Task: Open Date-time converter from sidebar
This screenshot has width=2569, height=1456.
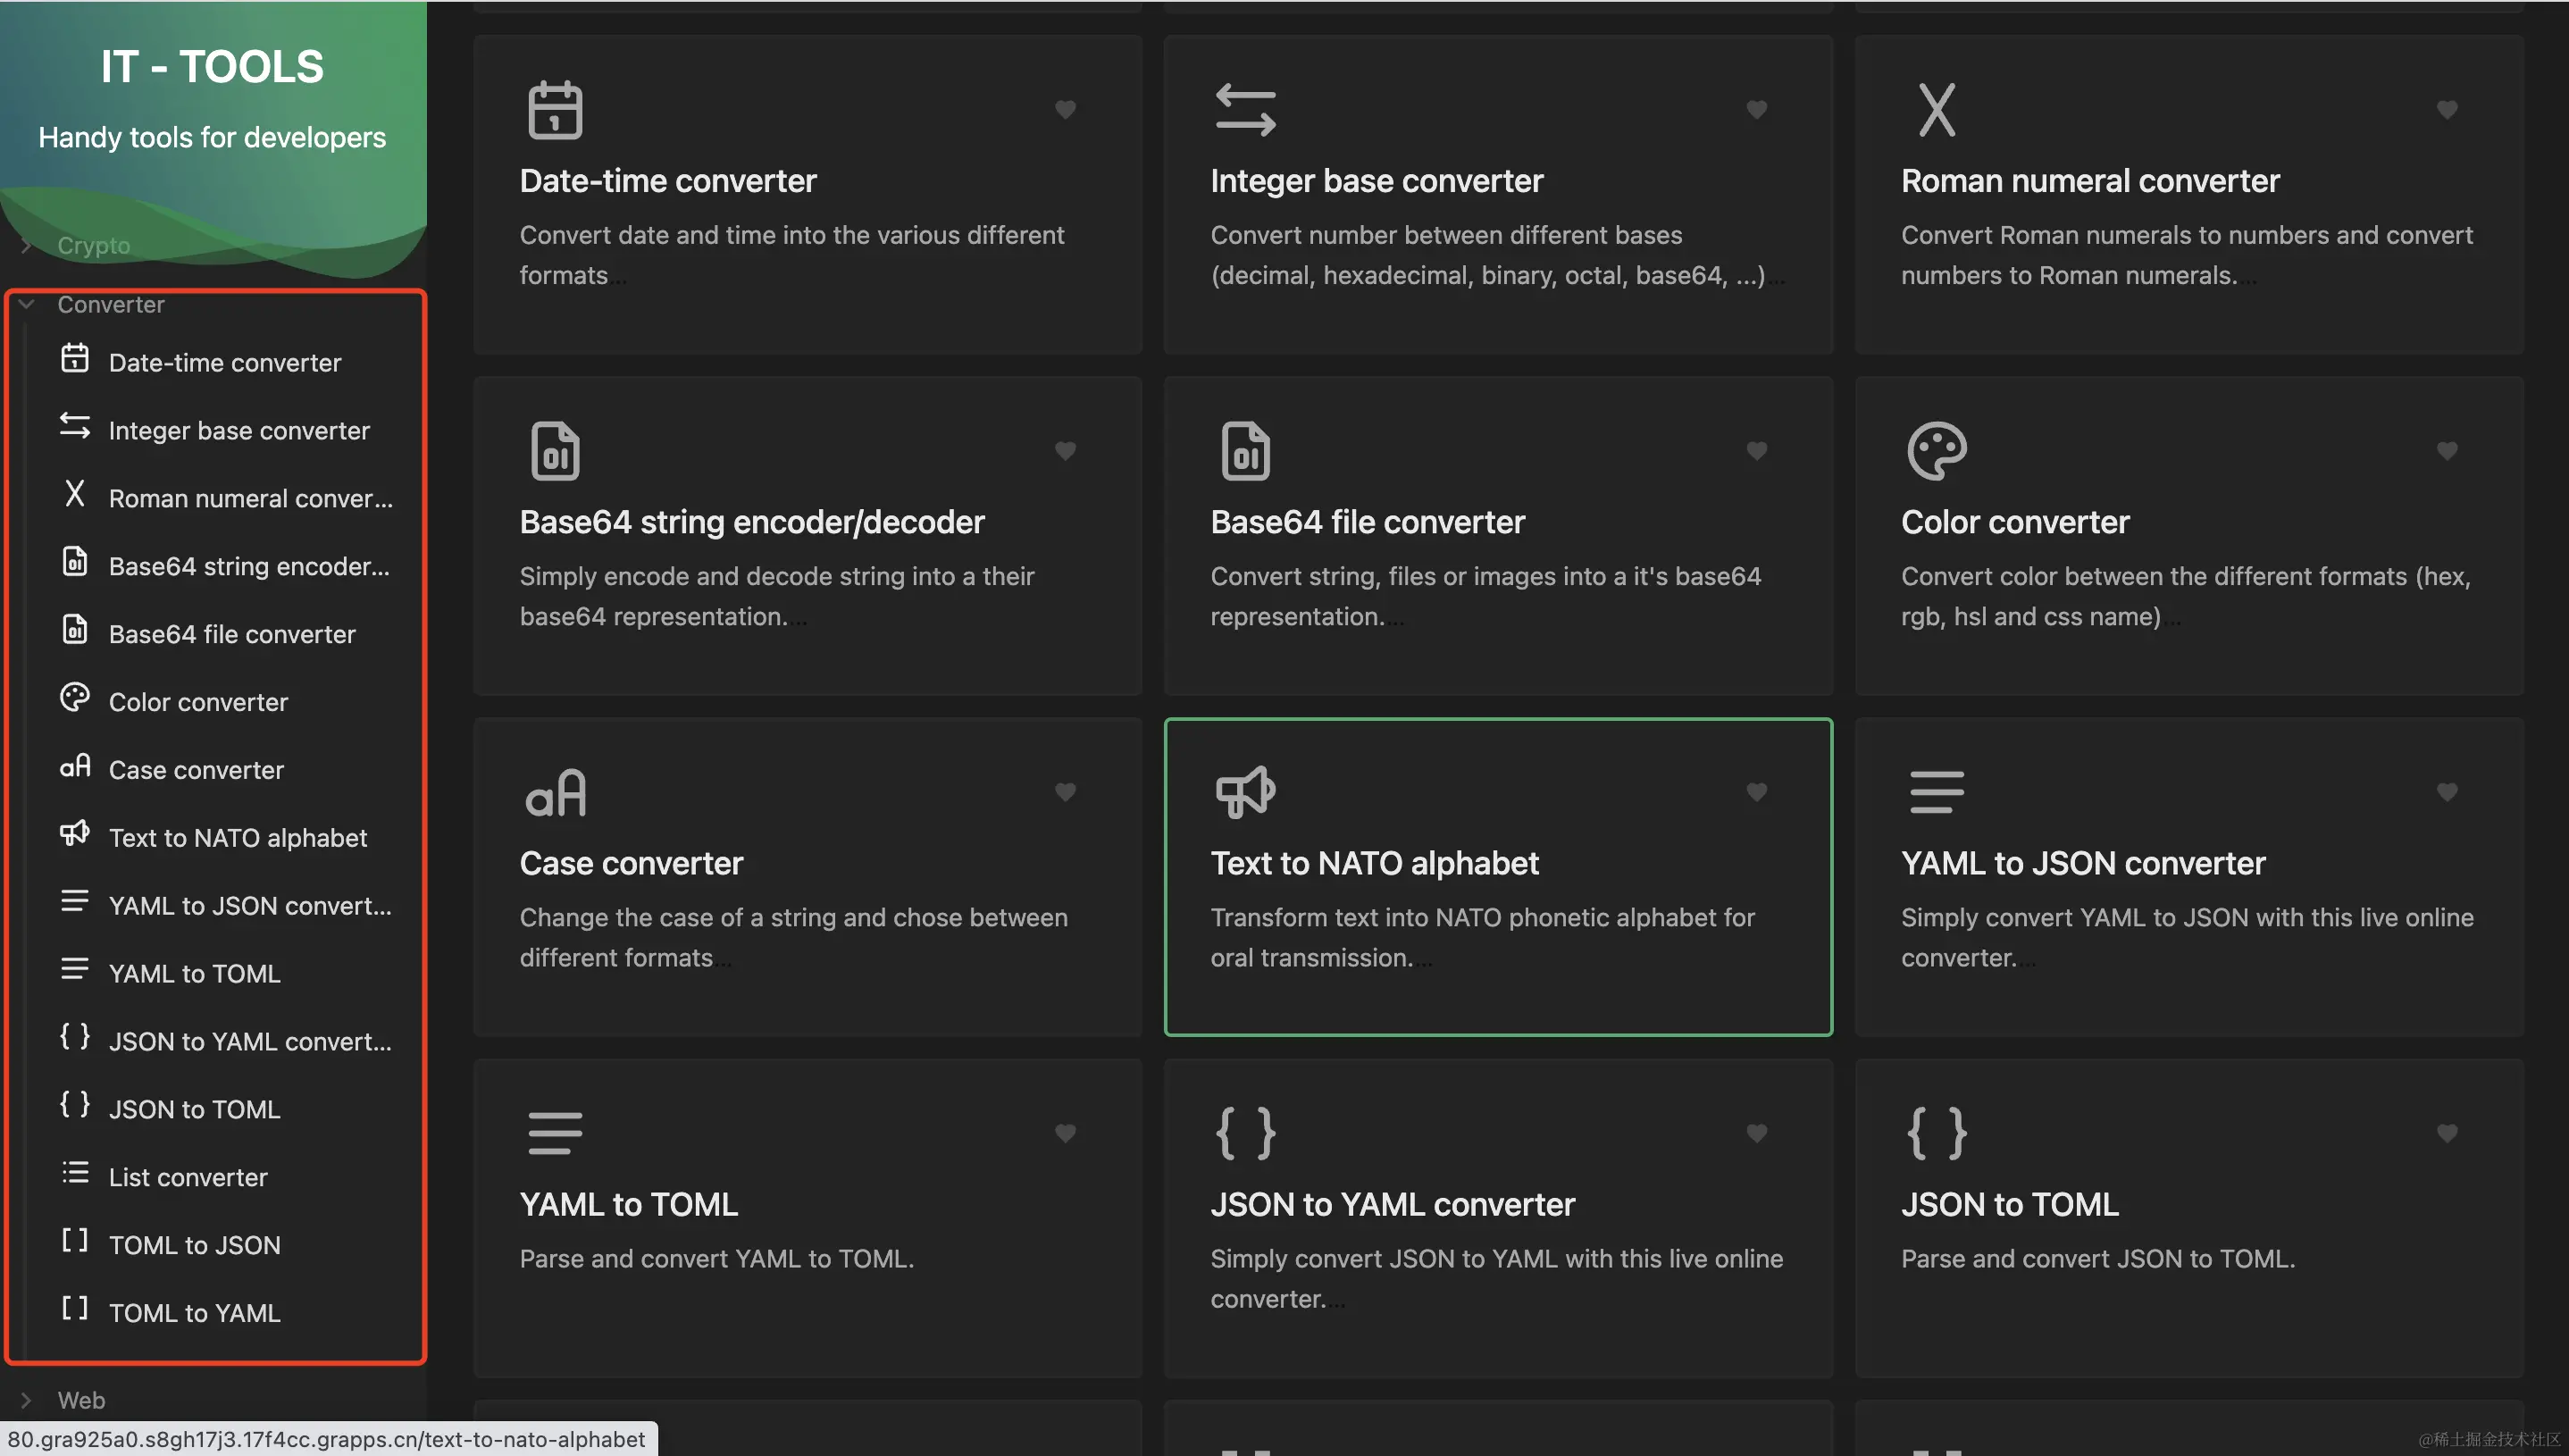Action: tap(225, 362)
